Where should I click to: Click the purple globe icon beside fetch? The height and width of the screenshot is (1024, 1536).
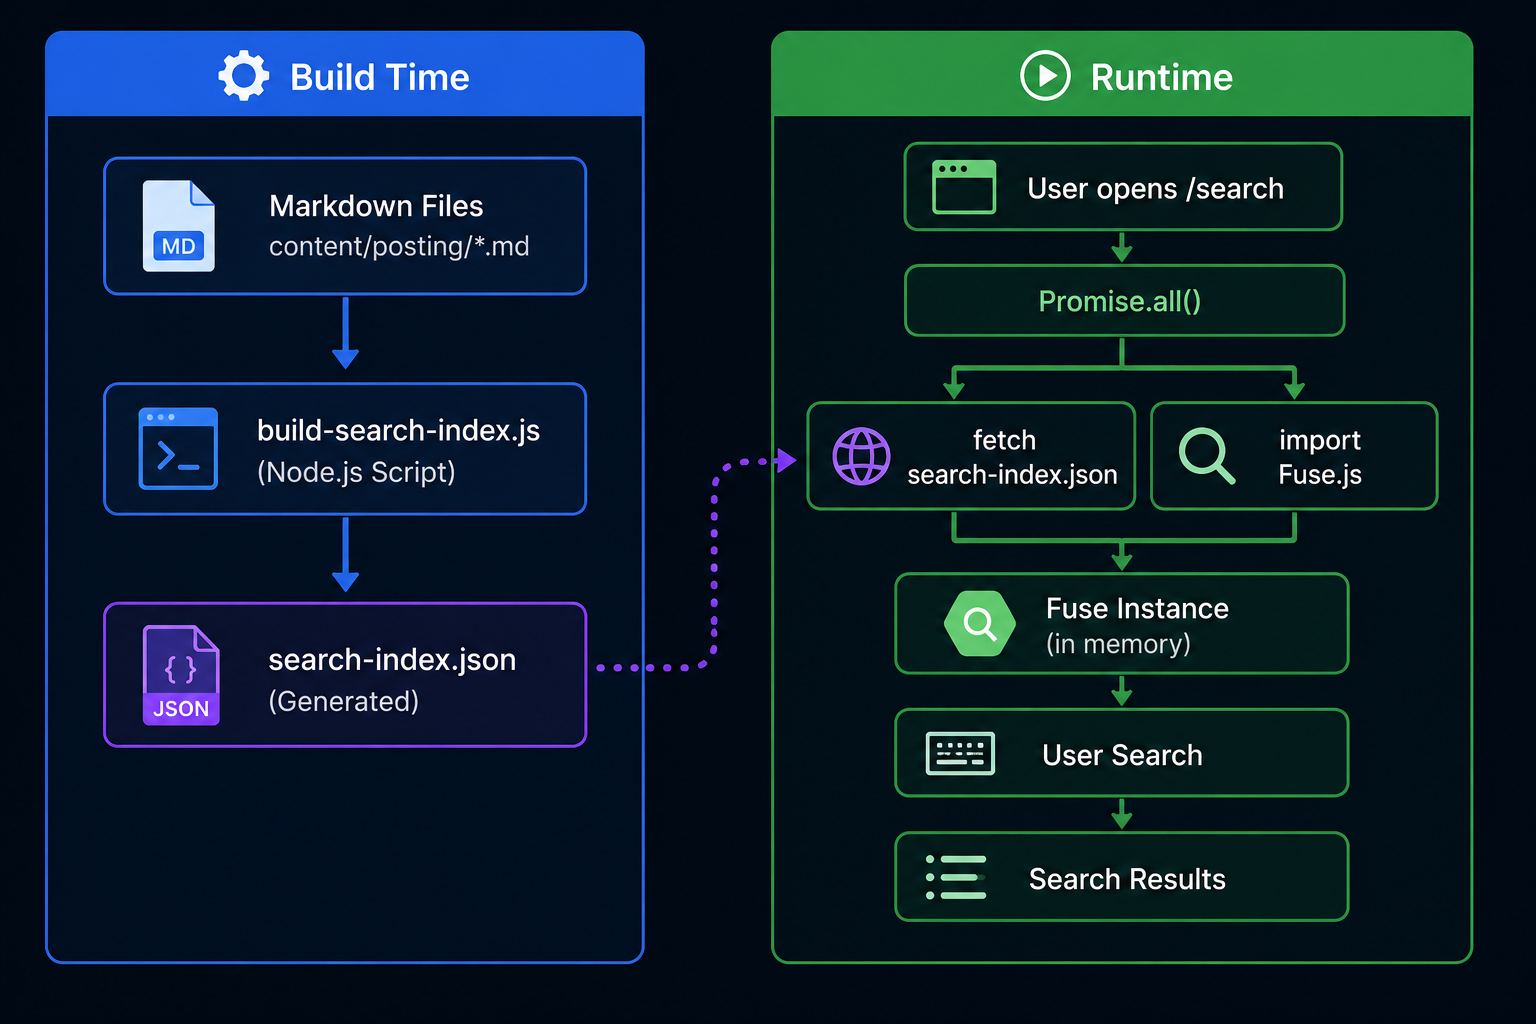coord(861,456)
